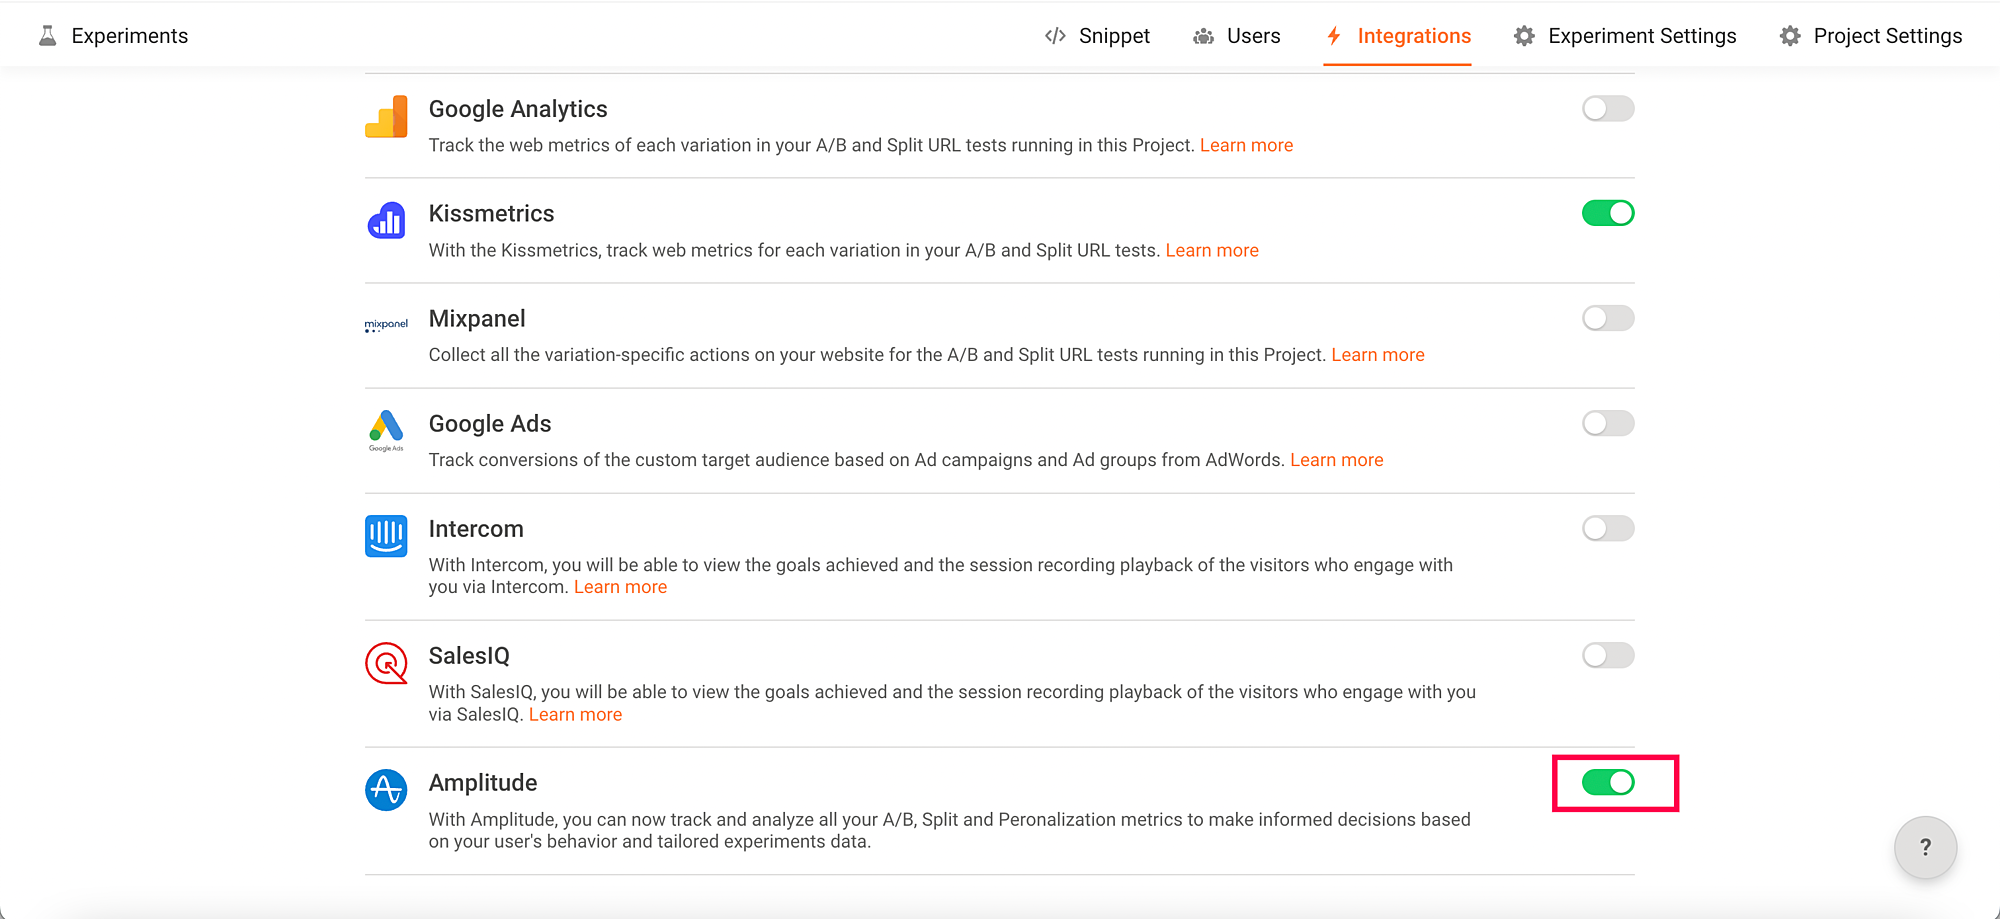The height and width of the screenshot is (919, 2000).
Task: Turn on the Intercom integration toggle
Action: click(1608, 528)
